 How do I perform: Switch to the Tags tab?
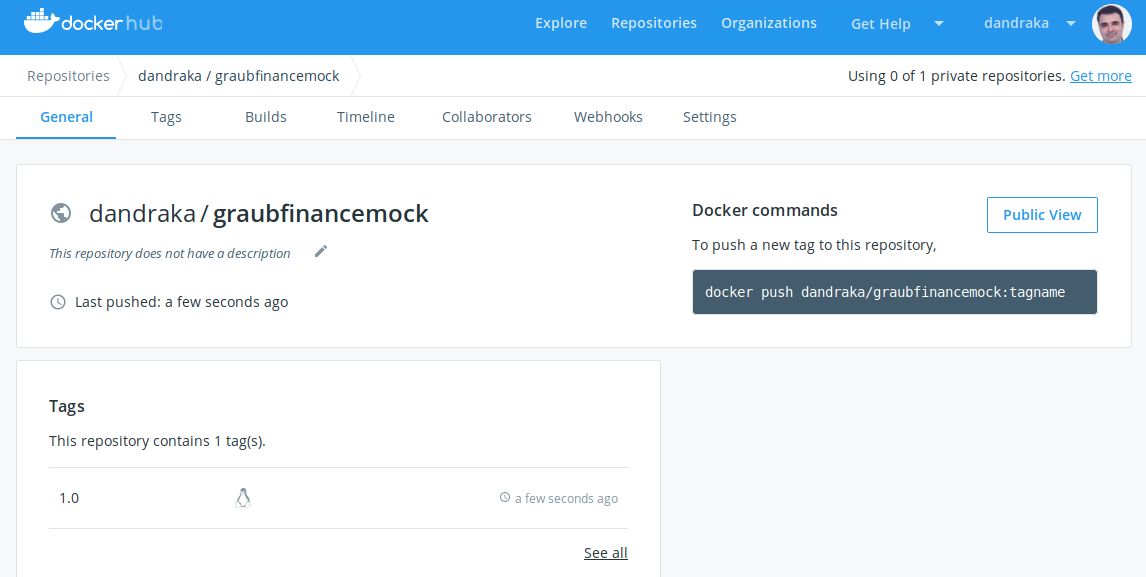(166, 117)
